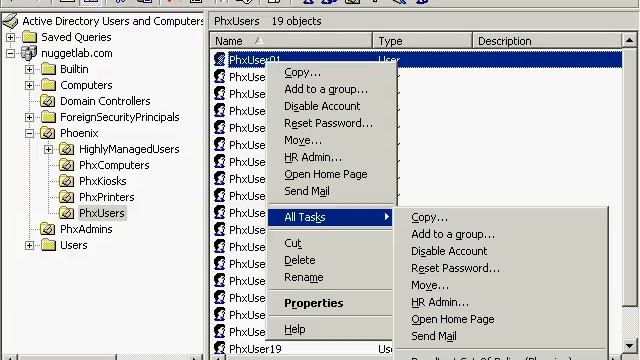Select Rename in the context menu
This screenshot has height=360, width=640.
coord(304,277)
